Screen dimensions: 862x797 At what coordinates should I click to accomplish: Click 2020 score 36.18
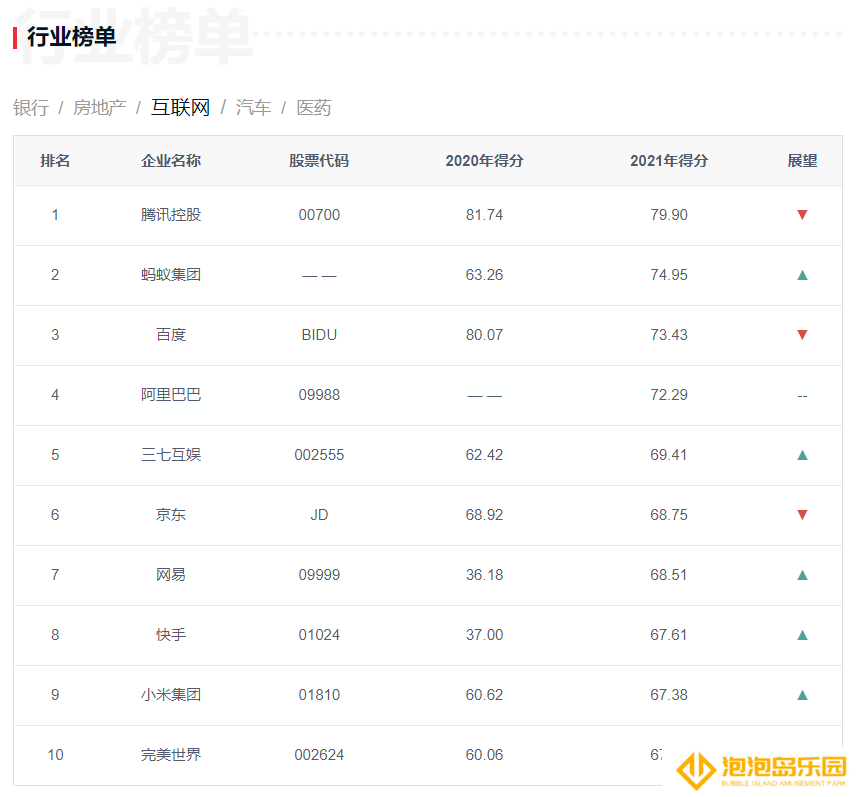pos(484,575)
